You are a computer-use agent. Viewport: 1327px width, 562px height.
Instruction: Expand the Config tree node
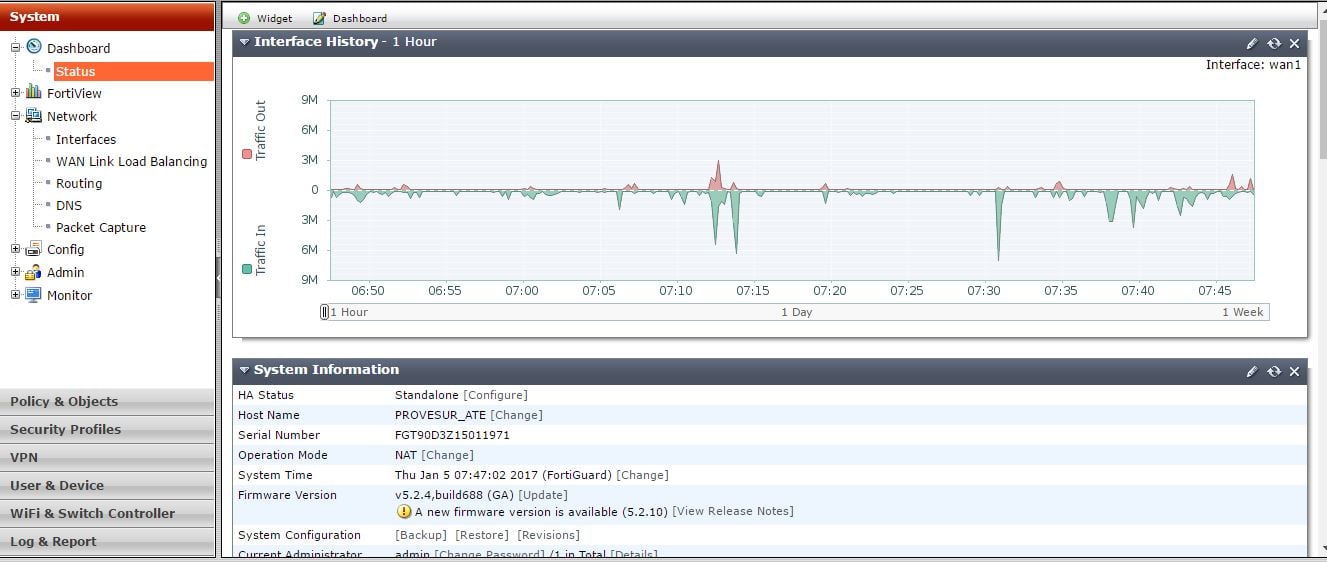click(x=15, y=249)
